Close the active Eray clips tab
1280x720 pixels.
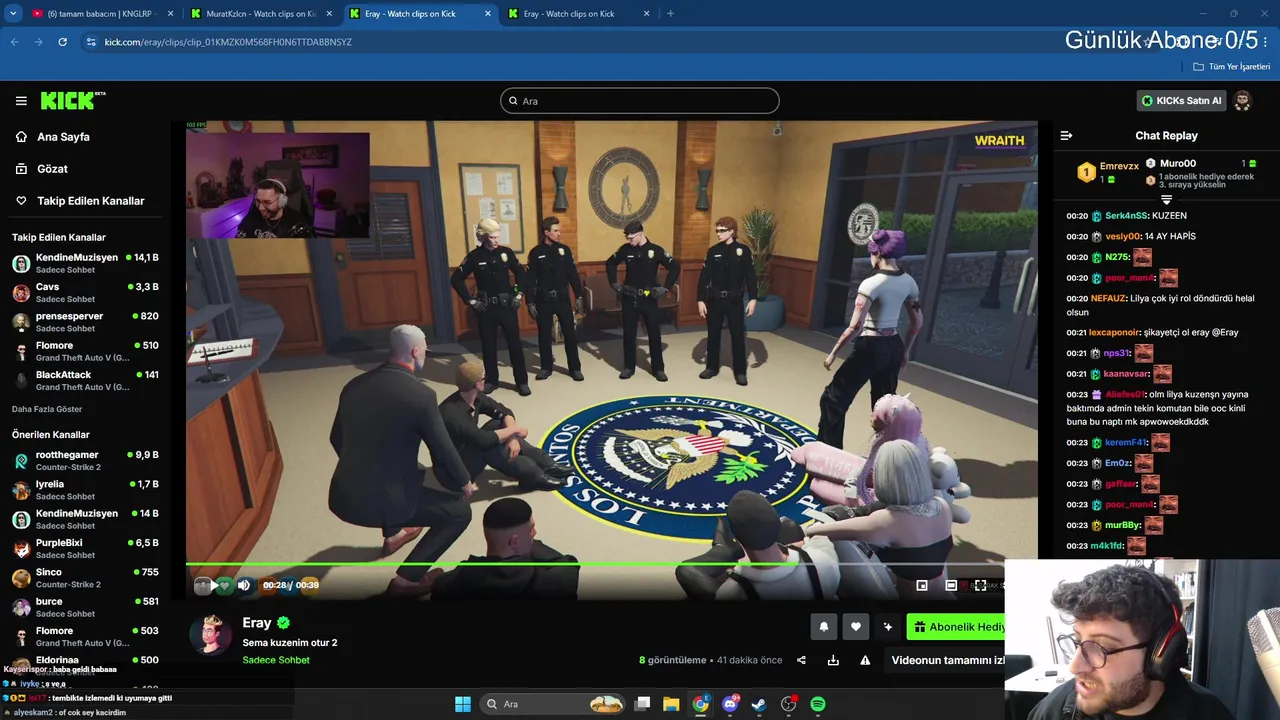488,14
